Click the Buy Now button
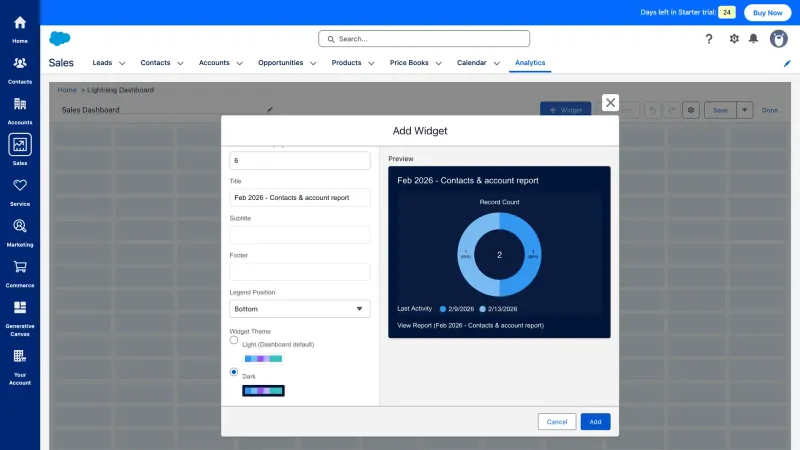Image resolution: width=800 pixels, height=450 pixels. point(767,13)
